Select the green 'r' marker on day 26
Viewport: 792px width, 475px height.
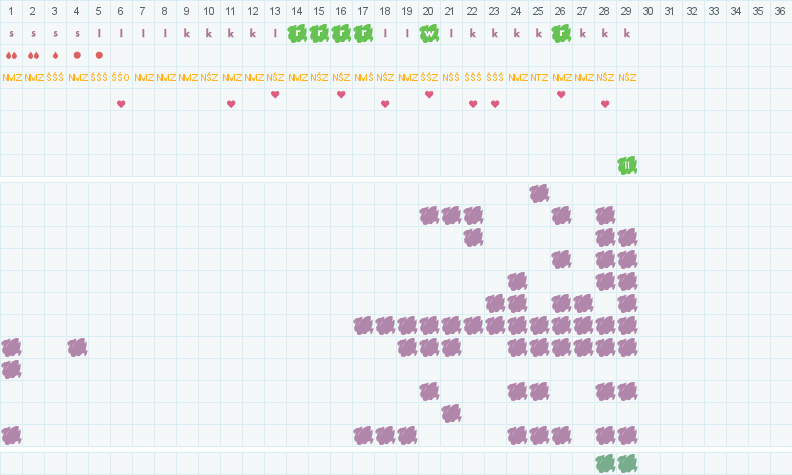(x=561, y=33)
